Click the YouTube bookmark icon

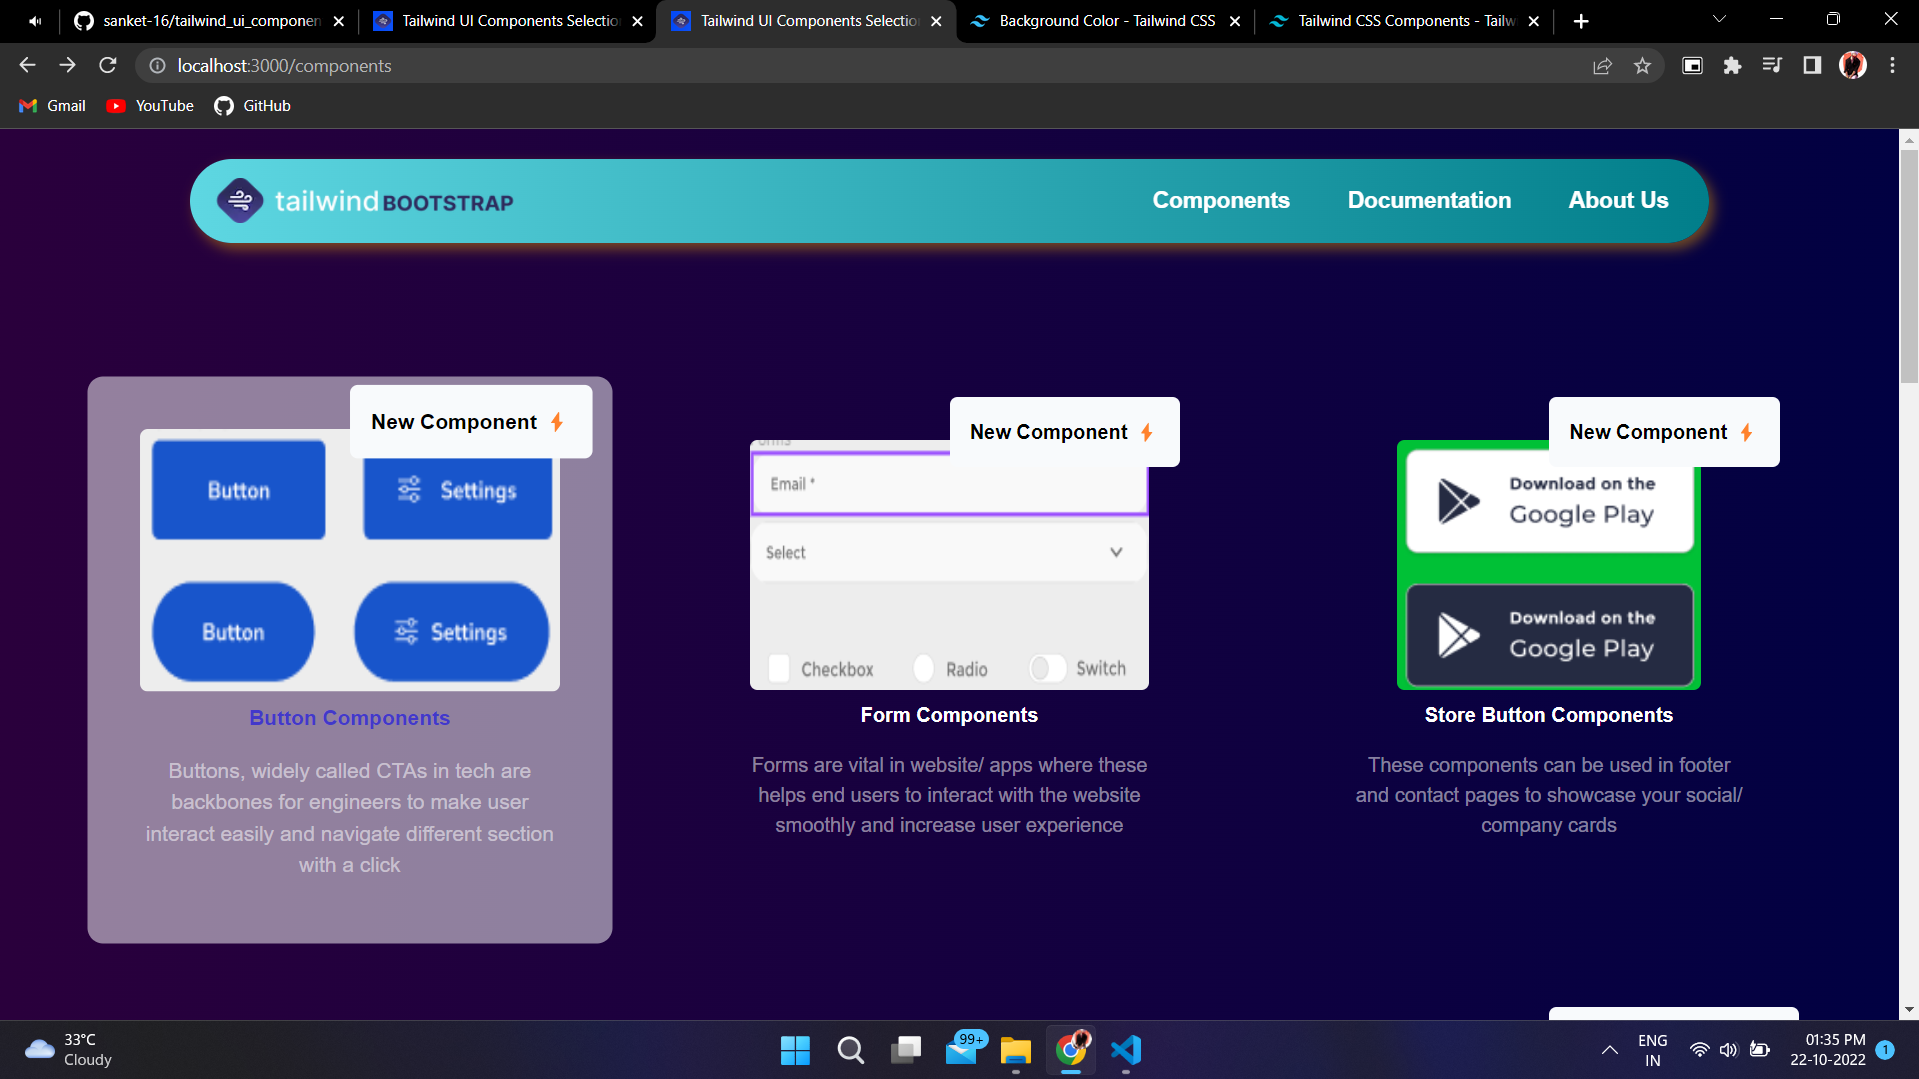pos(115,105)
